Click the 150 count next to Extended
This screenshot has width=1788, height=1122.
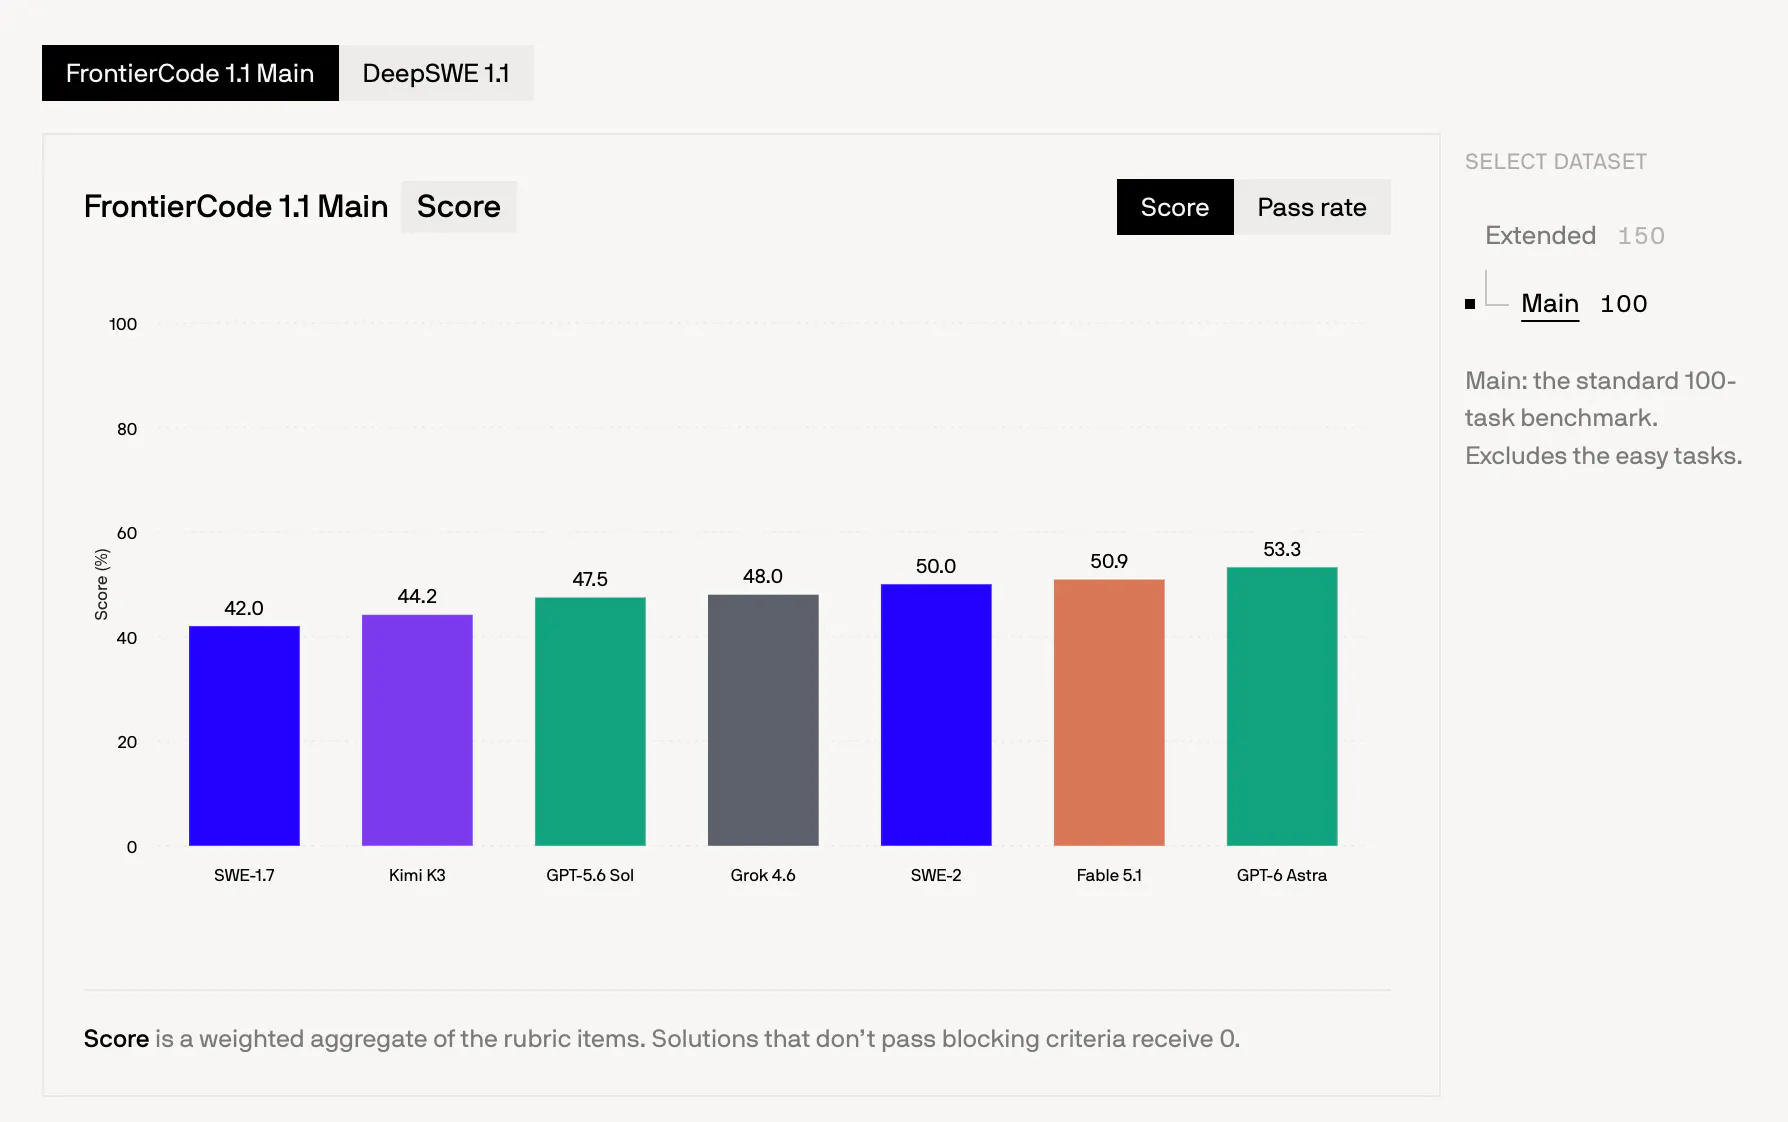point(1641,236)
